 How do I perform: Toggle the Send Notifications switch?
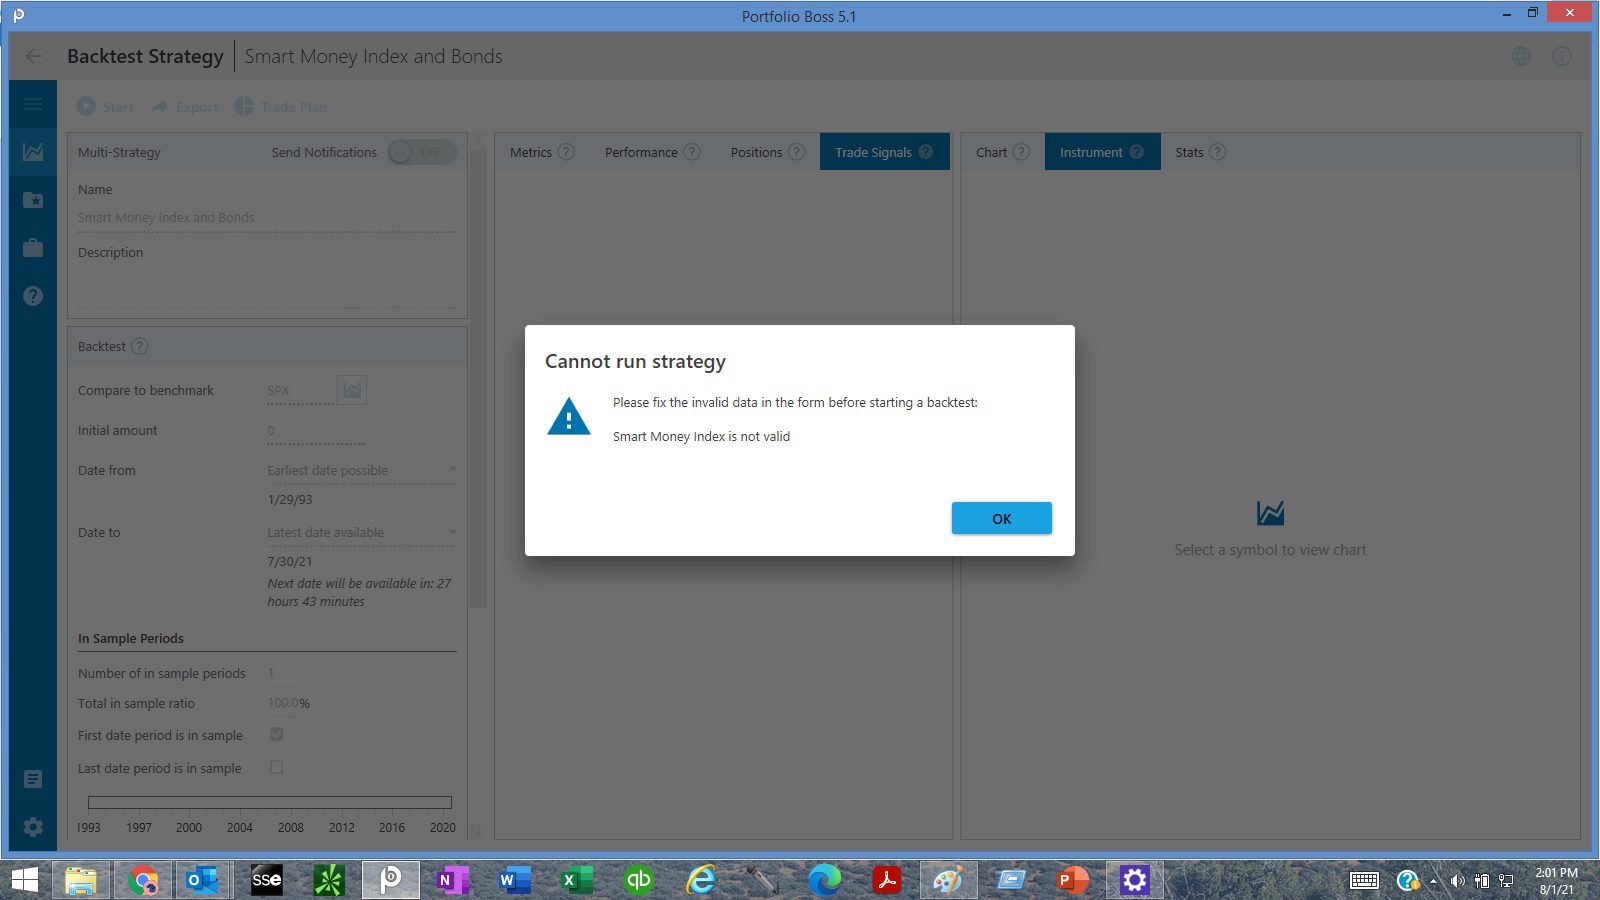[422, 152]
